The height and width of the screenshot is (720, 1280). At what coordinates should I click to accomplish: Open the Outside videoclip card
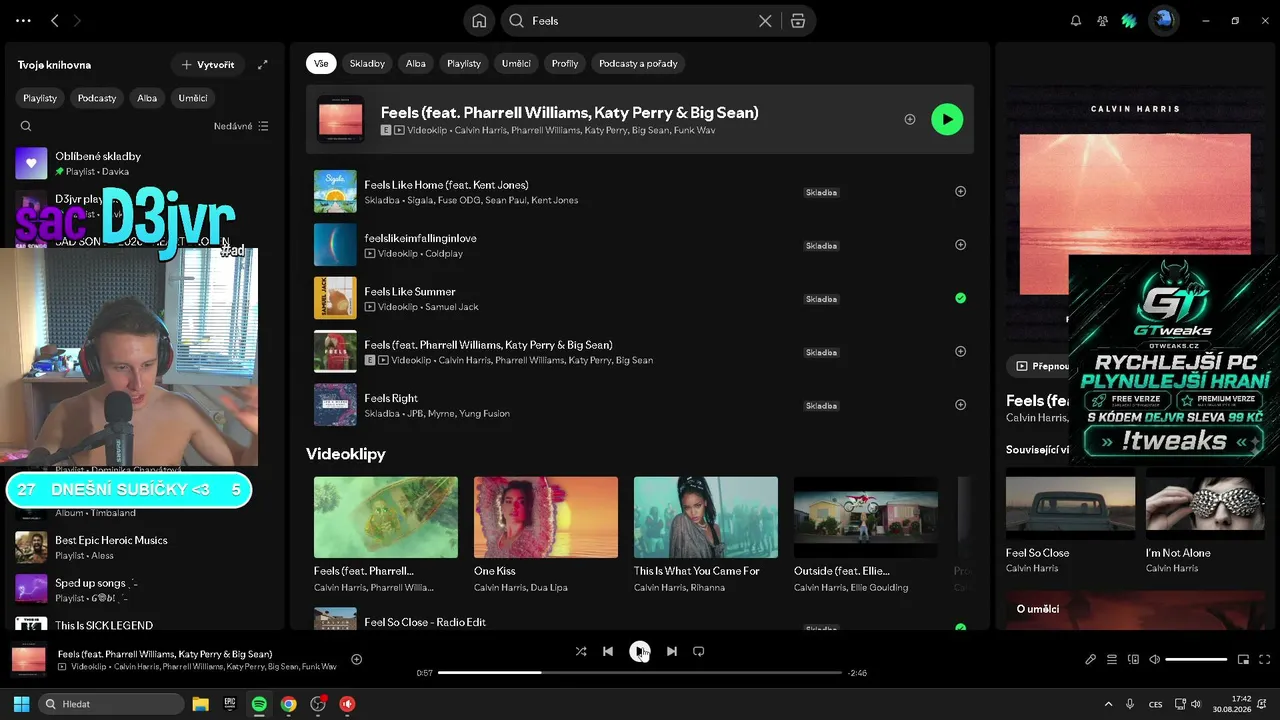[866, 535]
